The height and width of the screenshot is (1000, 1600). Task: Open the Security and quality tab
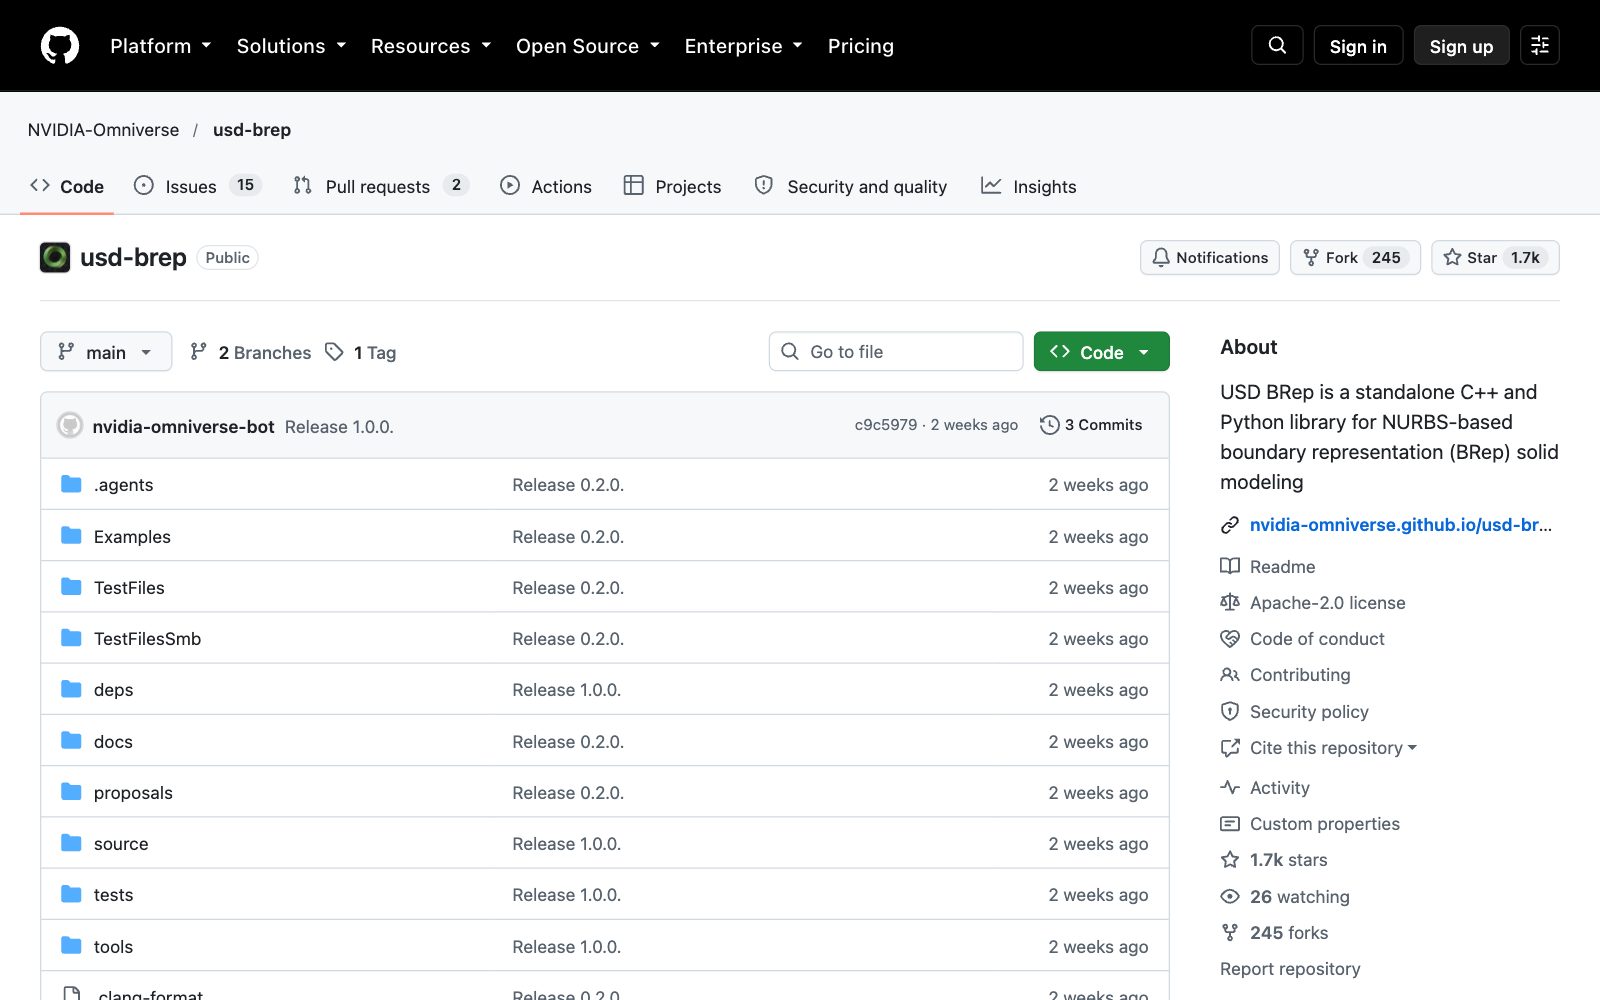click(x=850, y=186)
